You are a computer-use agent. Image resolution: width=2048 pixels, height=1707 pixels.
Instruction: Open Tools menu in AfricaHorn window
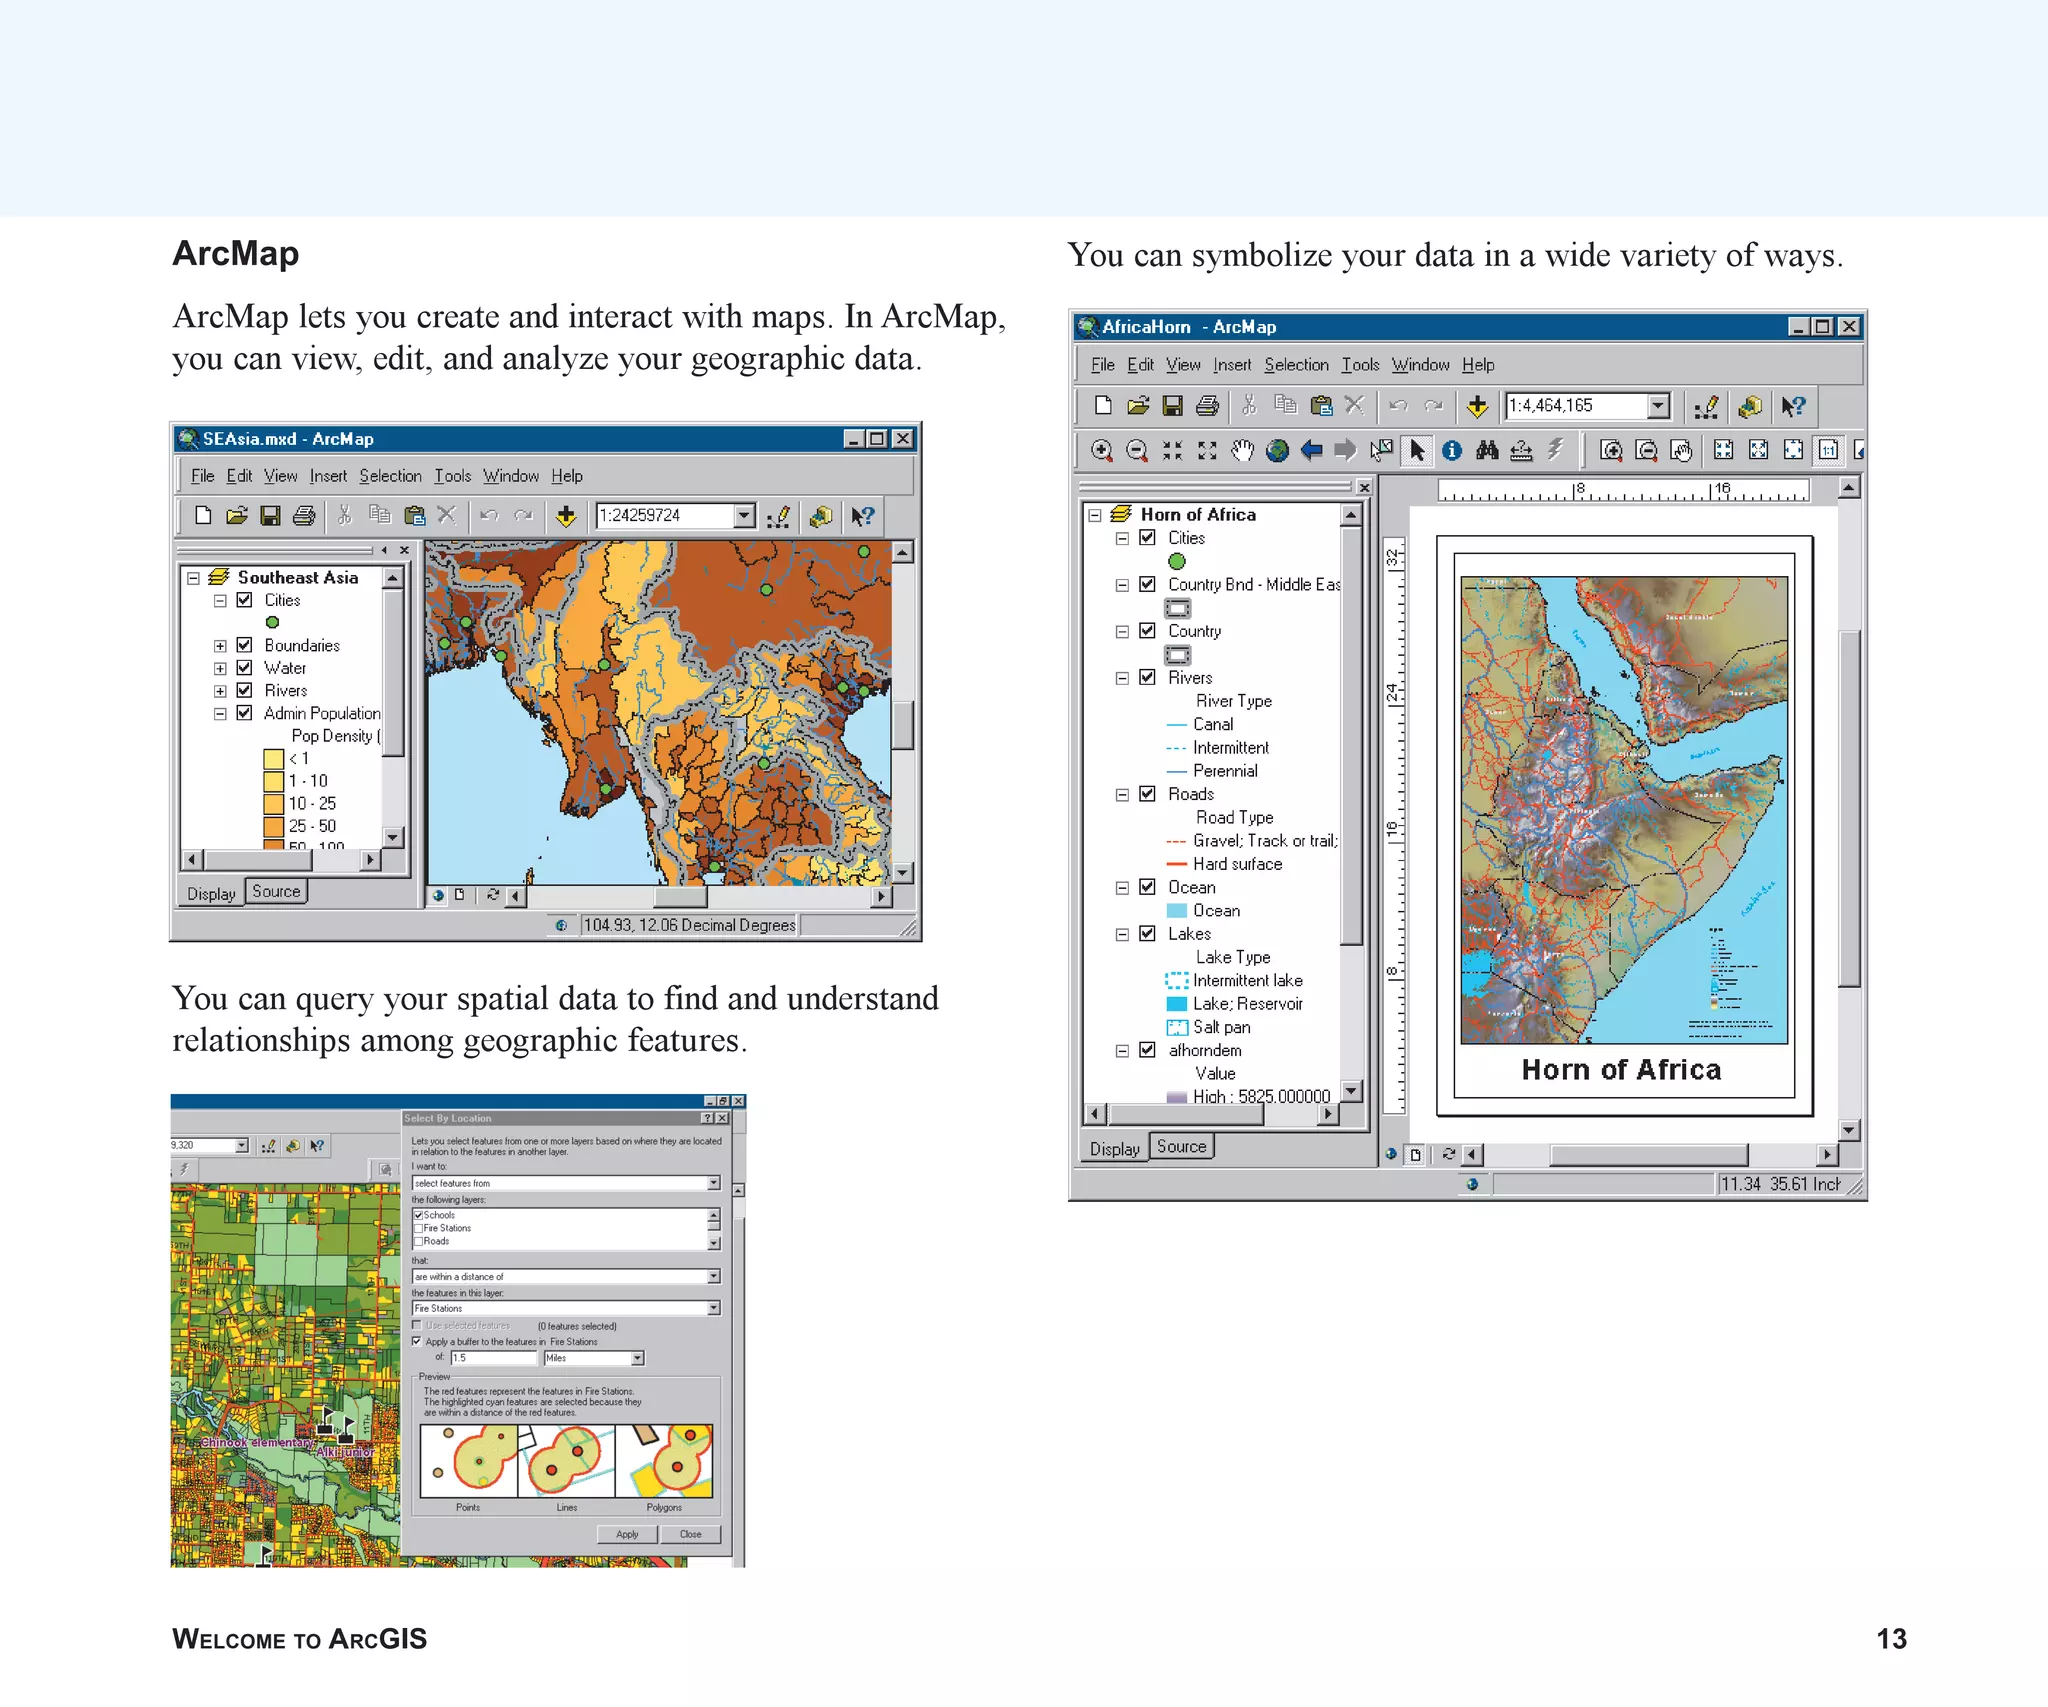point(1360,365)
